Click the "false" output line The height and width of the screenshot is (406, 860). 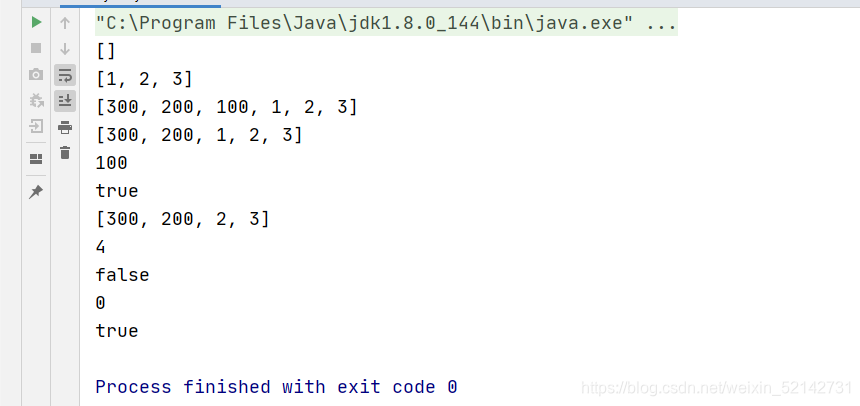122,275
